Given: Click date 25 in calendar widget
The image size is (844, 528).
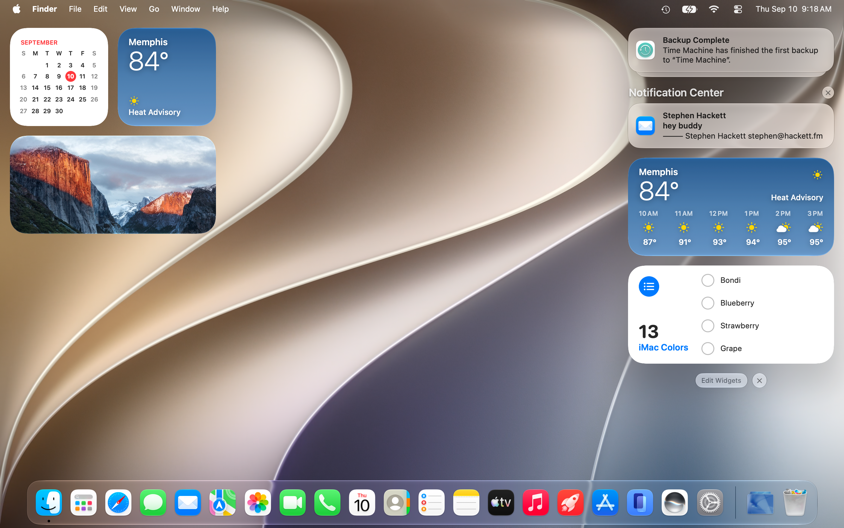Looking at the screenshot, I should (x=82, y=99).
